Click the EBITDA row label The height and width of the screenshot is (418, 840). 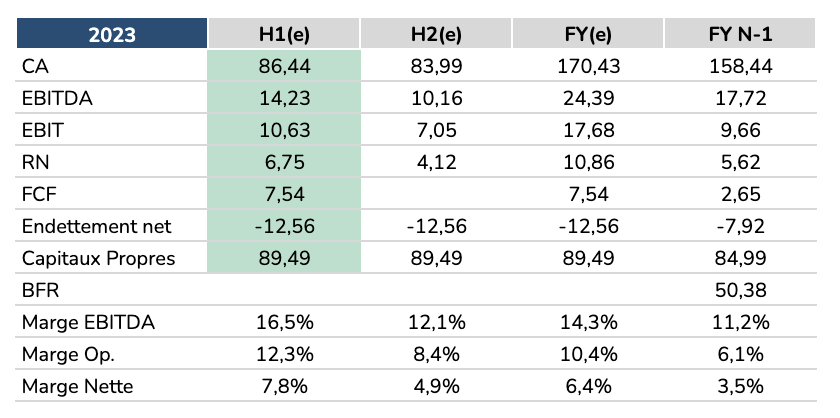(x=50, y=98)
